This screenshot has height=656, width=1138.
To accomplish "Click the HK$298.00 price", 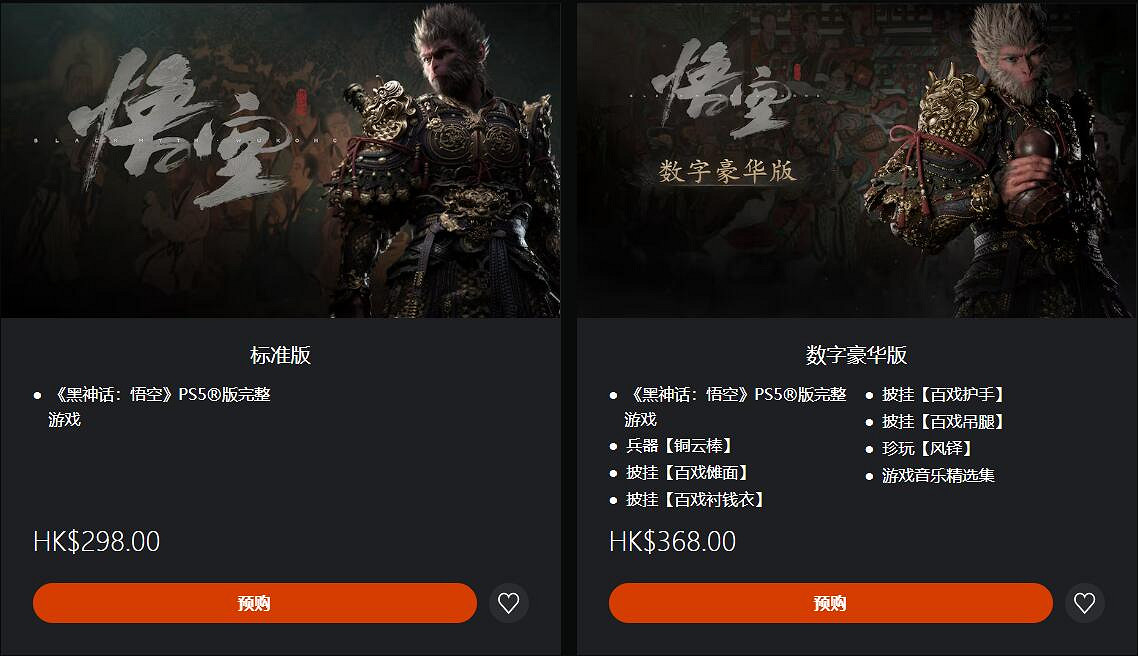I will [97, 541].
